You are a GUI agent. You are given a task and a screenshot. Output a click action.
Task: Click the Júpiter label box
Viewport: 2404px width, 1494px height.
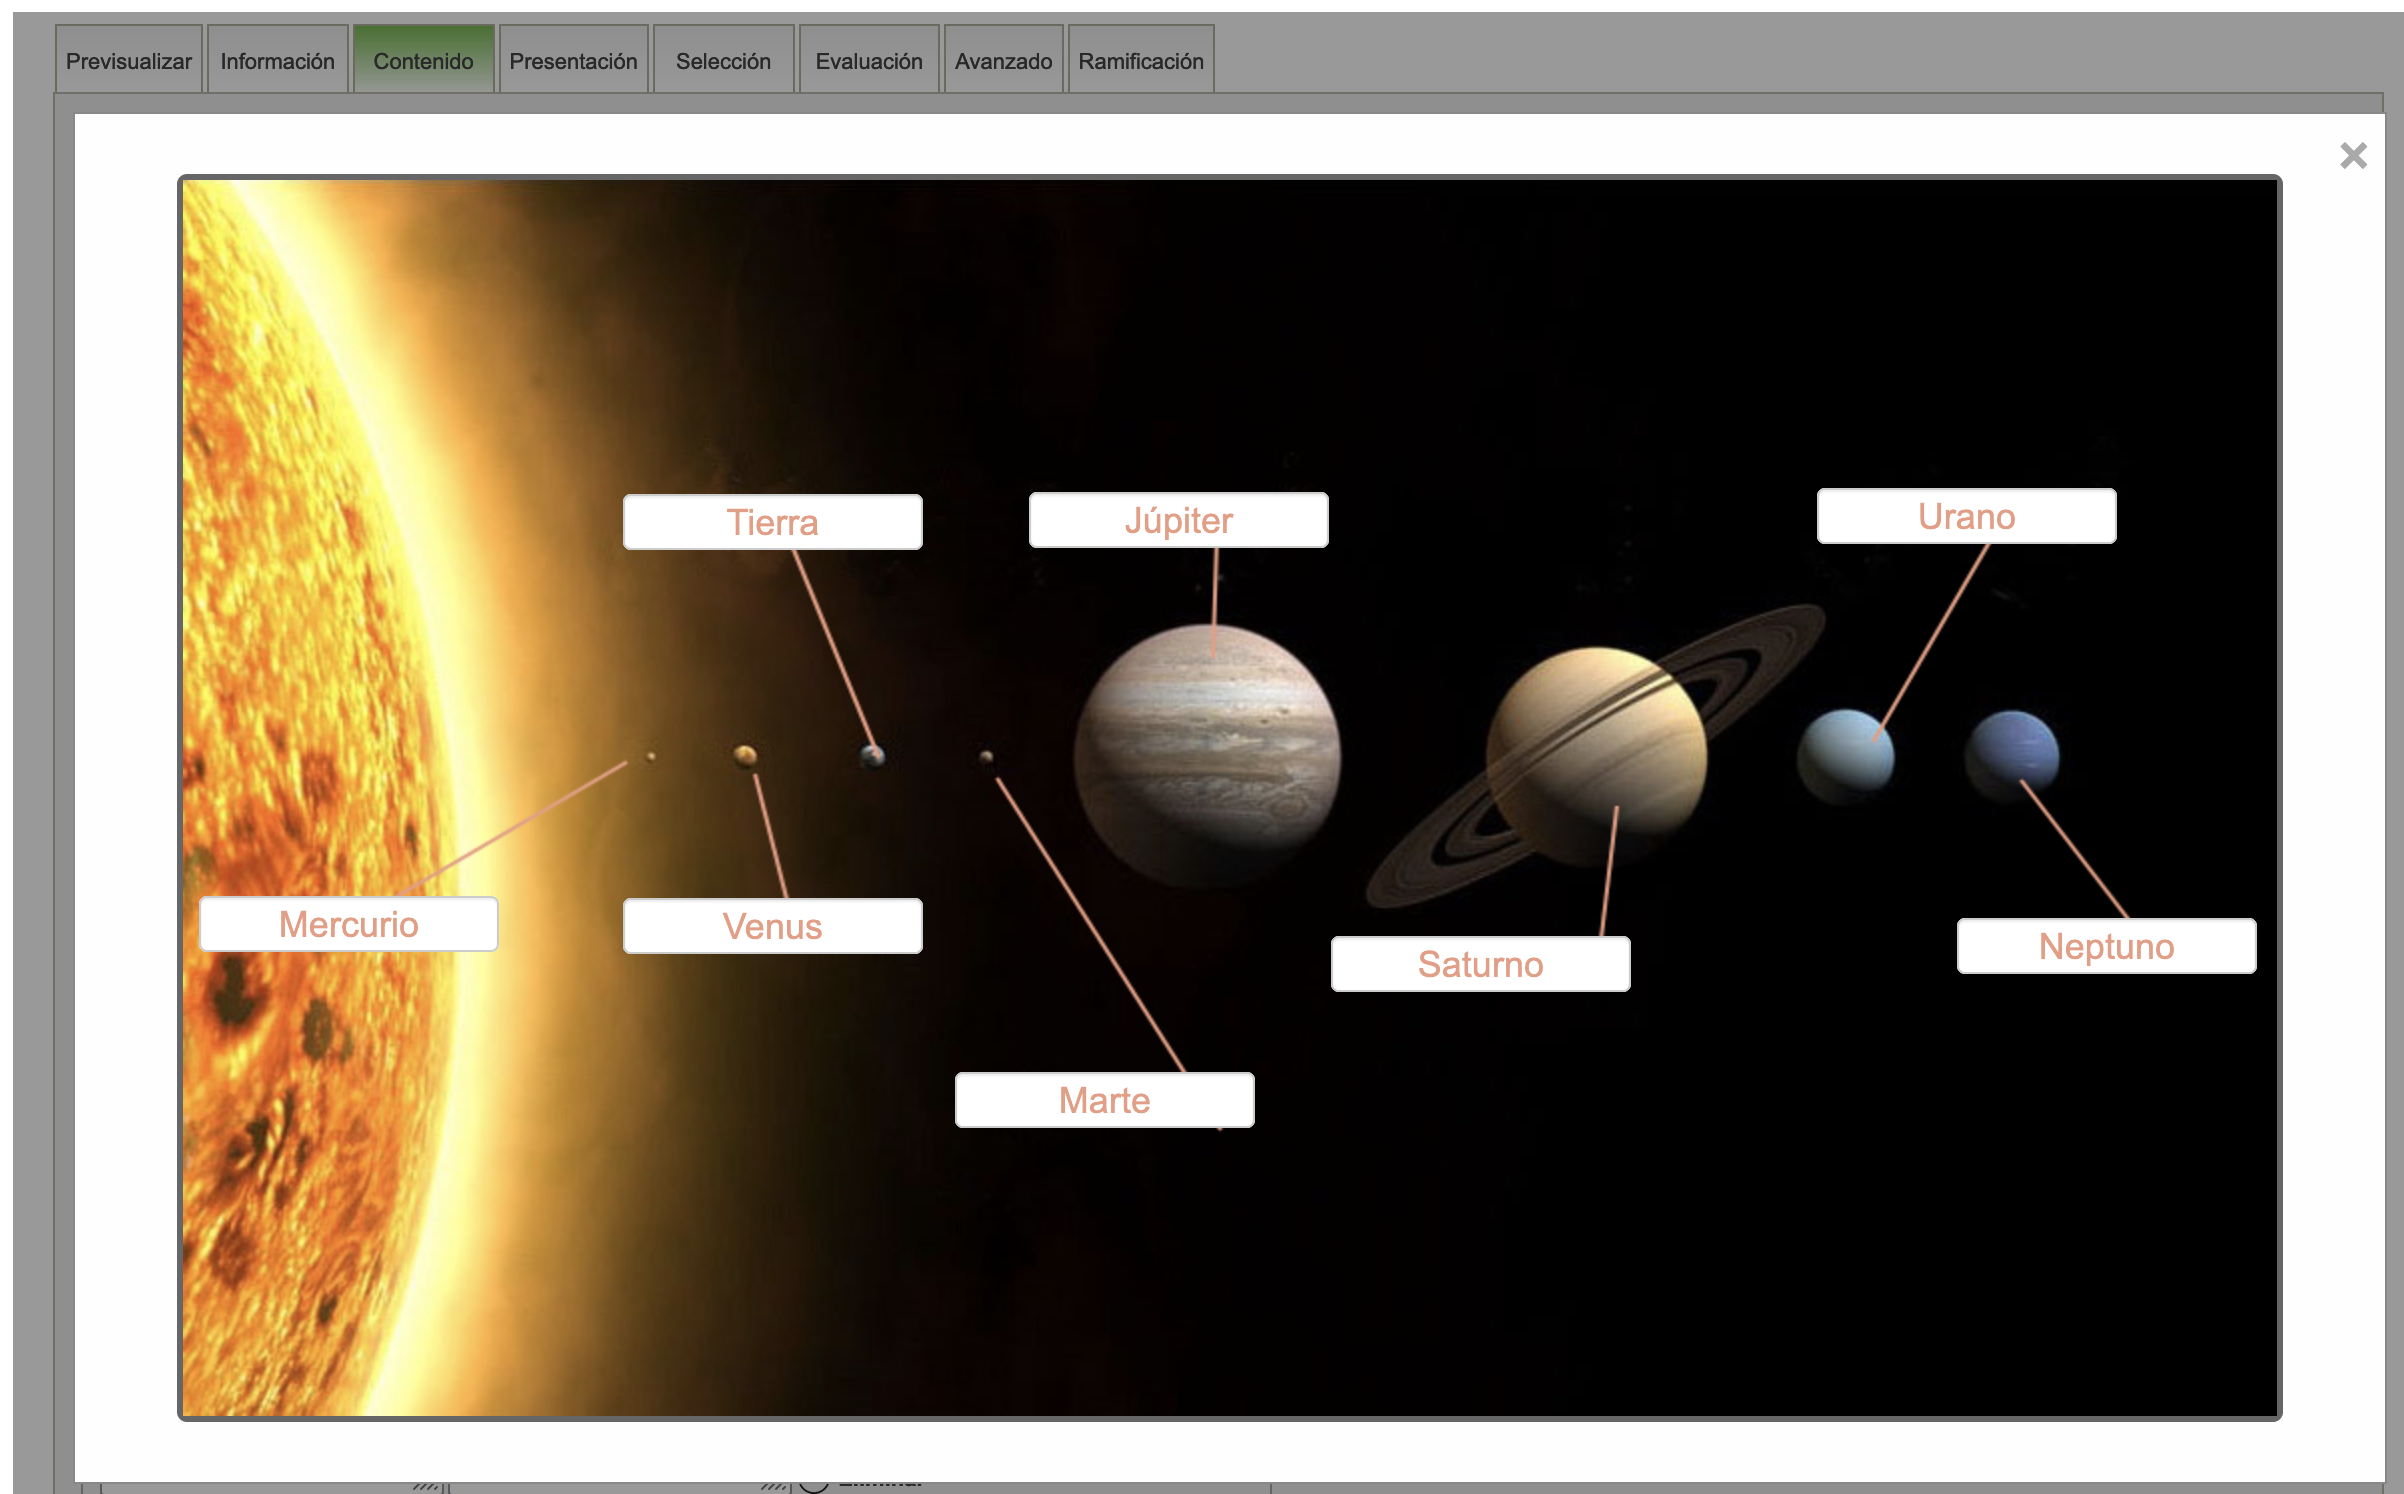(x=1178, y=520)
